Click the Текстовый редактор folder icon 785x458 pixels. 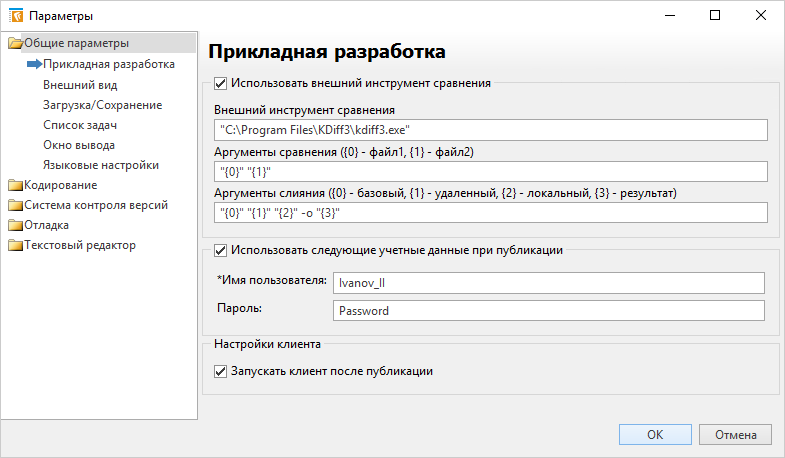point(15,245)
